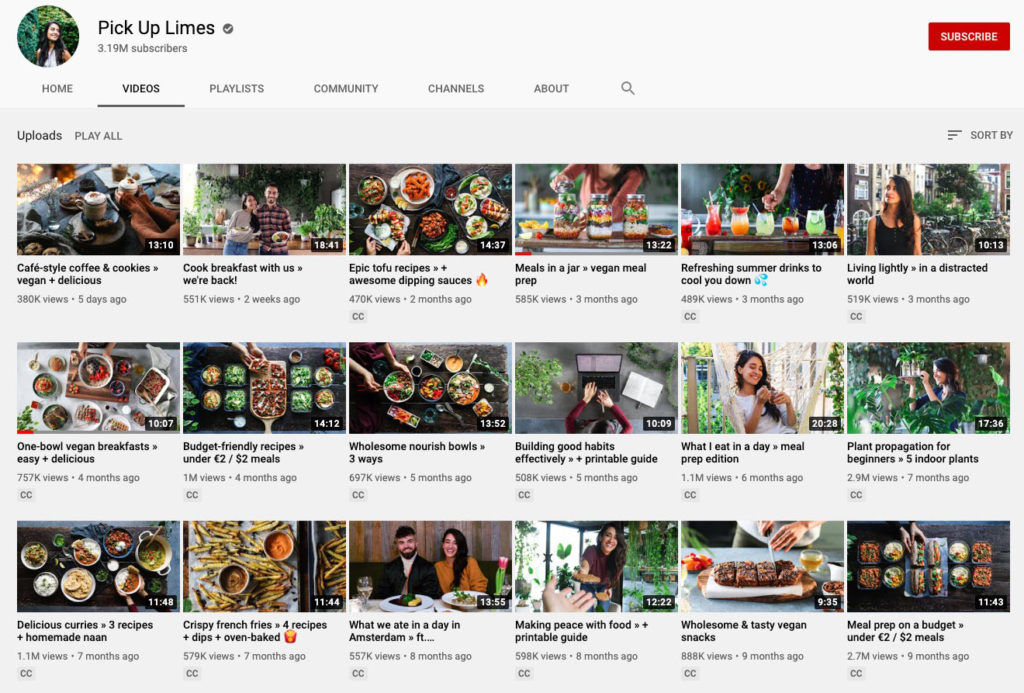Select the Videos tab

point(141,88)
